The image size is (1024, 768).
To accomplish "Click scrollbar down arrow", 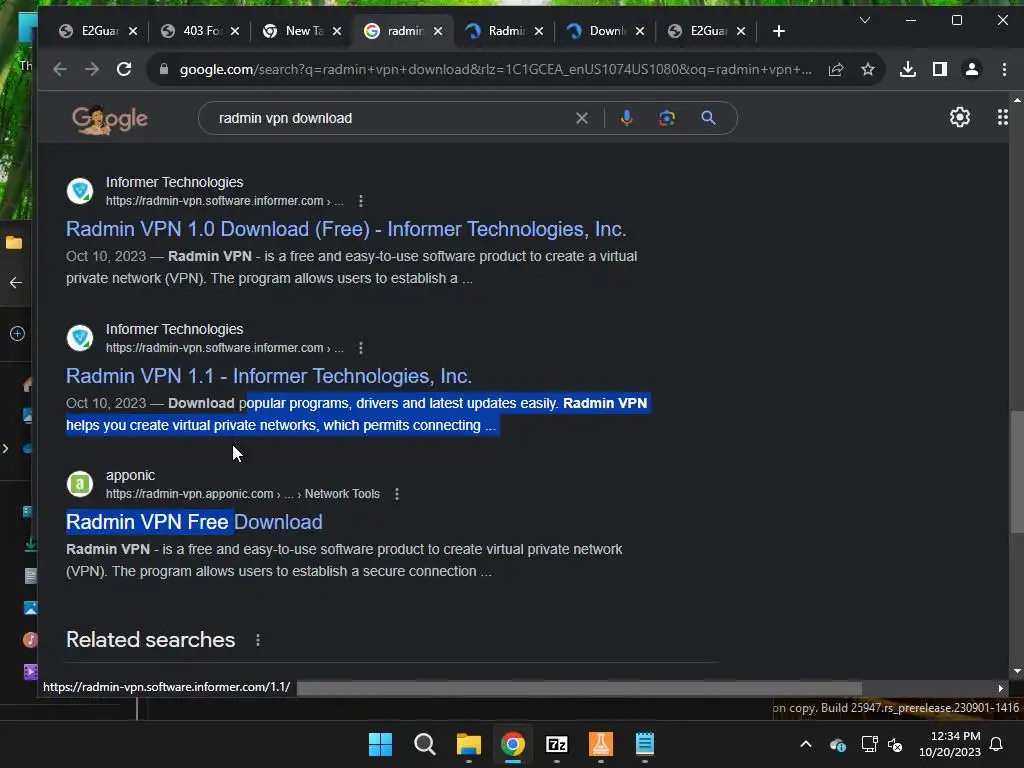I will [1017, 671].
